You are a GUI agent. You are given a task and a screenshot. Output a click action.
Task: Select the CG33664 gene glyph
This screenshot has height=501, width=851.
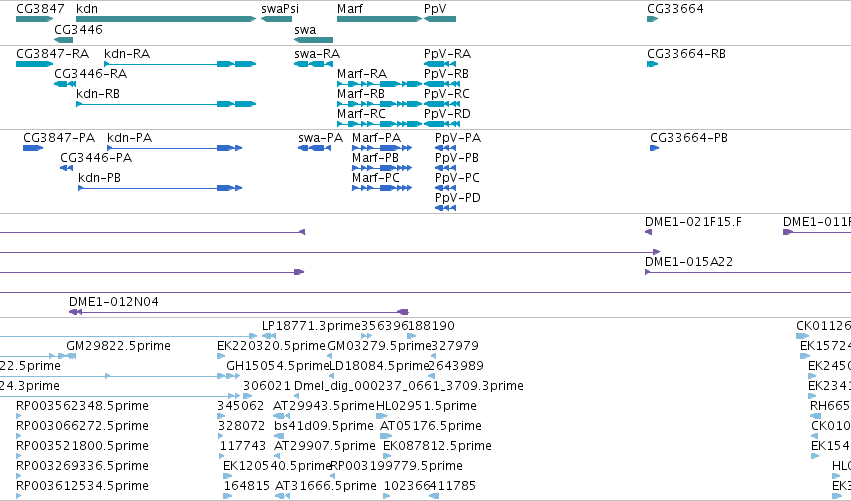[x=652, y=19]
